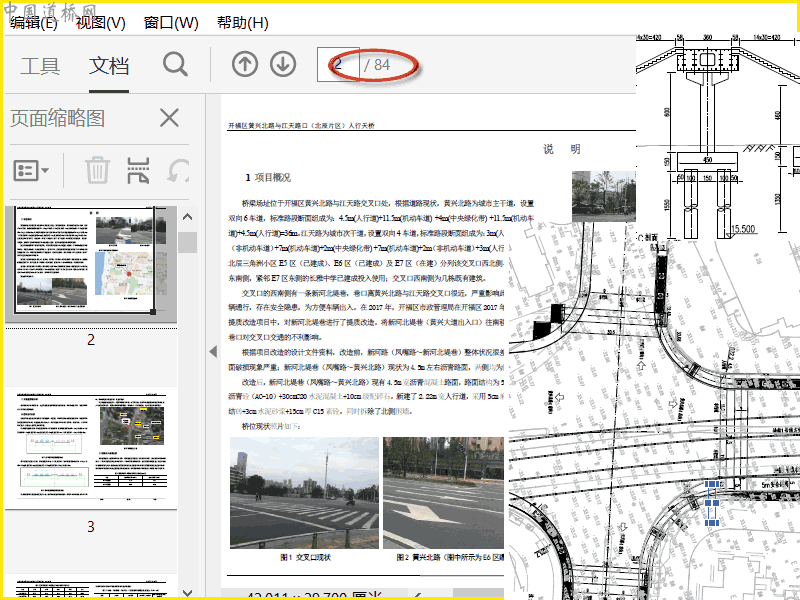800x600 pixels.
Task: Select page 2 thumbnail
Action: (x=91, y=264)
